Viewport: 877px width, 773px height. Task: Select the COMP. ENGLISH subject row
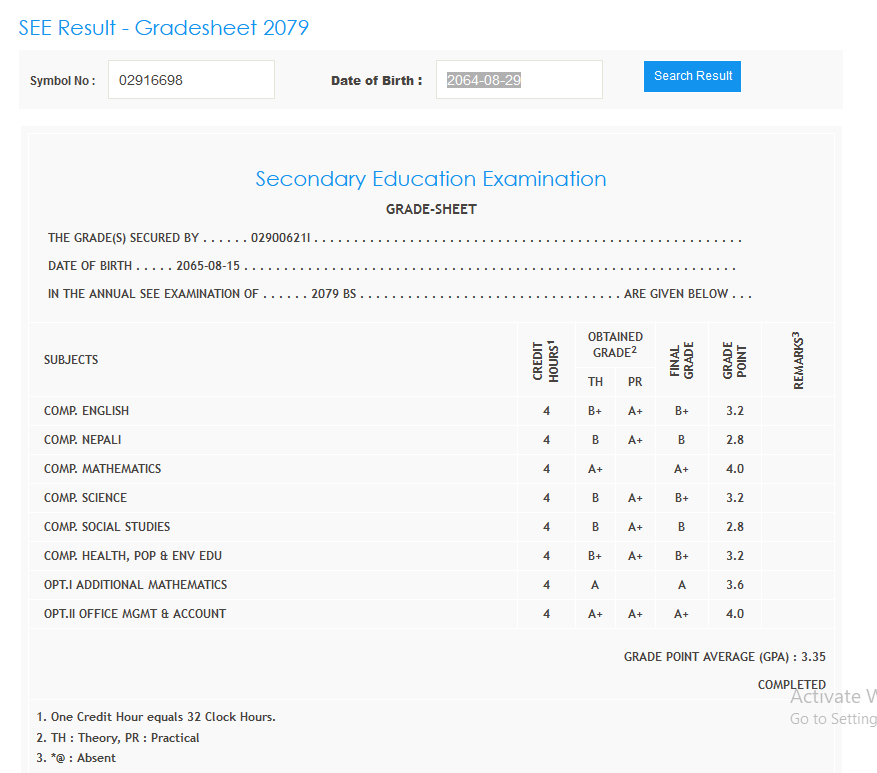87,411
